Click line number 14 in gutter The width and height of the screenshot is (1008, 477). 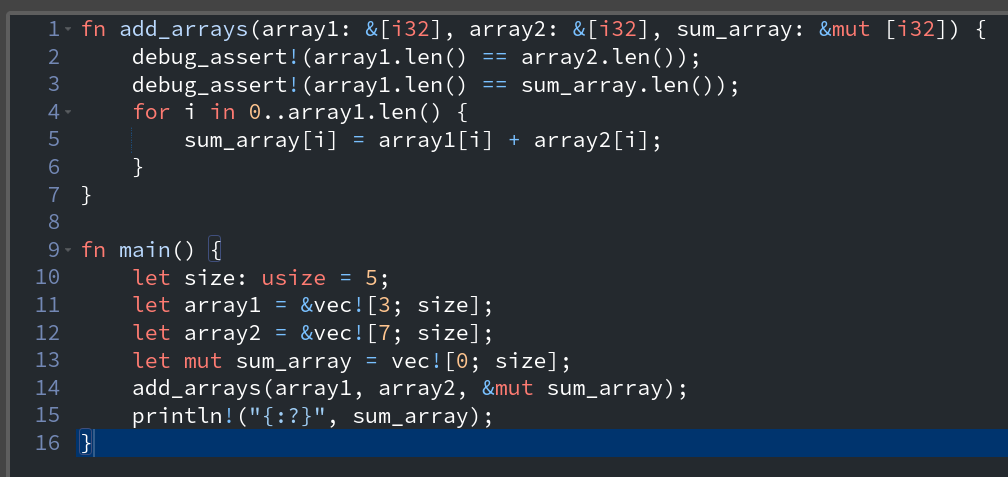click(x=47, y=388)
